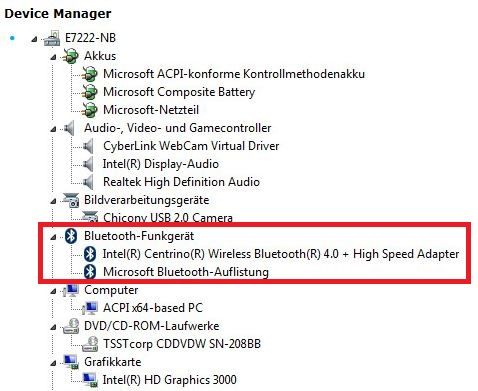The height and width of the screenshot is (391, 478).
Task: Click the Akkus battery category icon
Action: [71, 56]
